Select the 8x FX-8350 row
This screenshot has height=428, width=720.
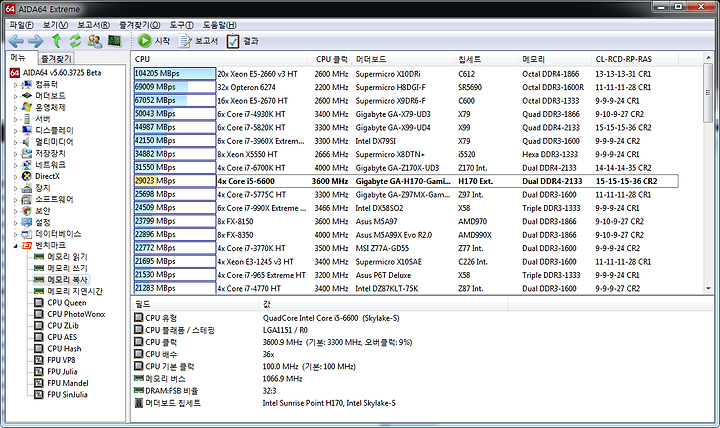click(405, 235)
